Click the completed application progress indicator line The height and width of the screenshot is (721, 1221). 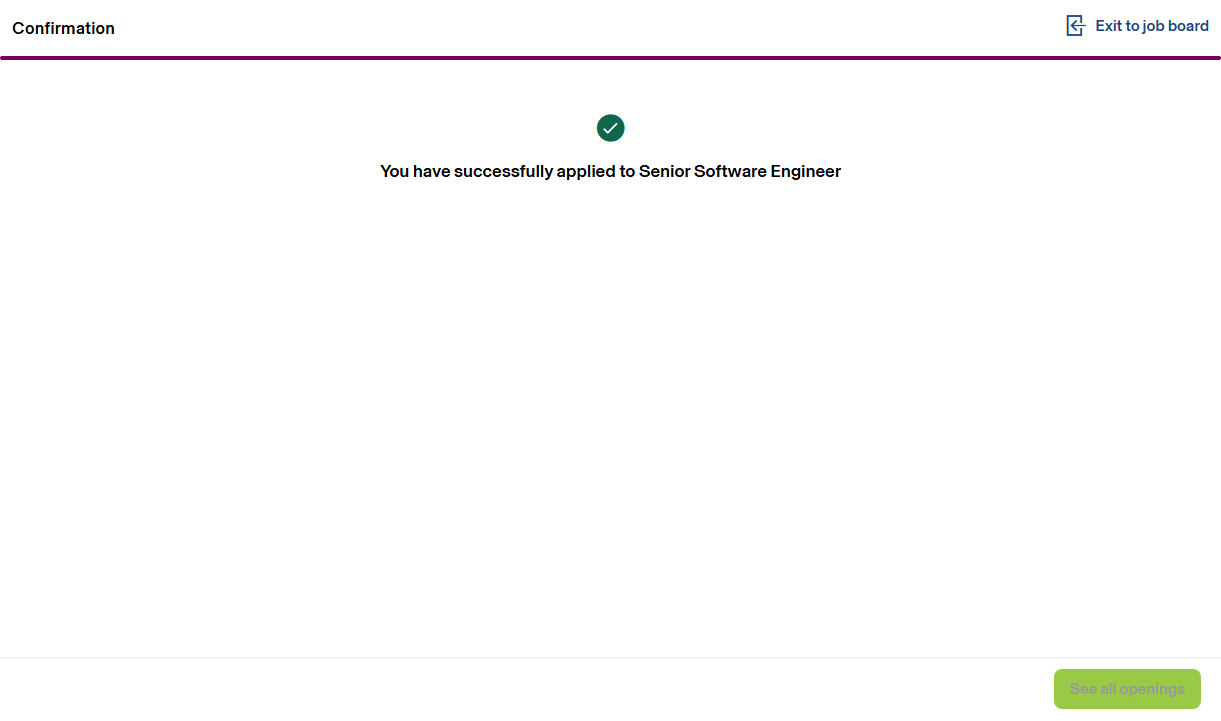click(610, 58)
